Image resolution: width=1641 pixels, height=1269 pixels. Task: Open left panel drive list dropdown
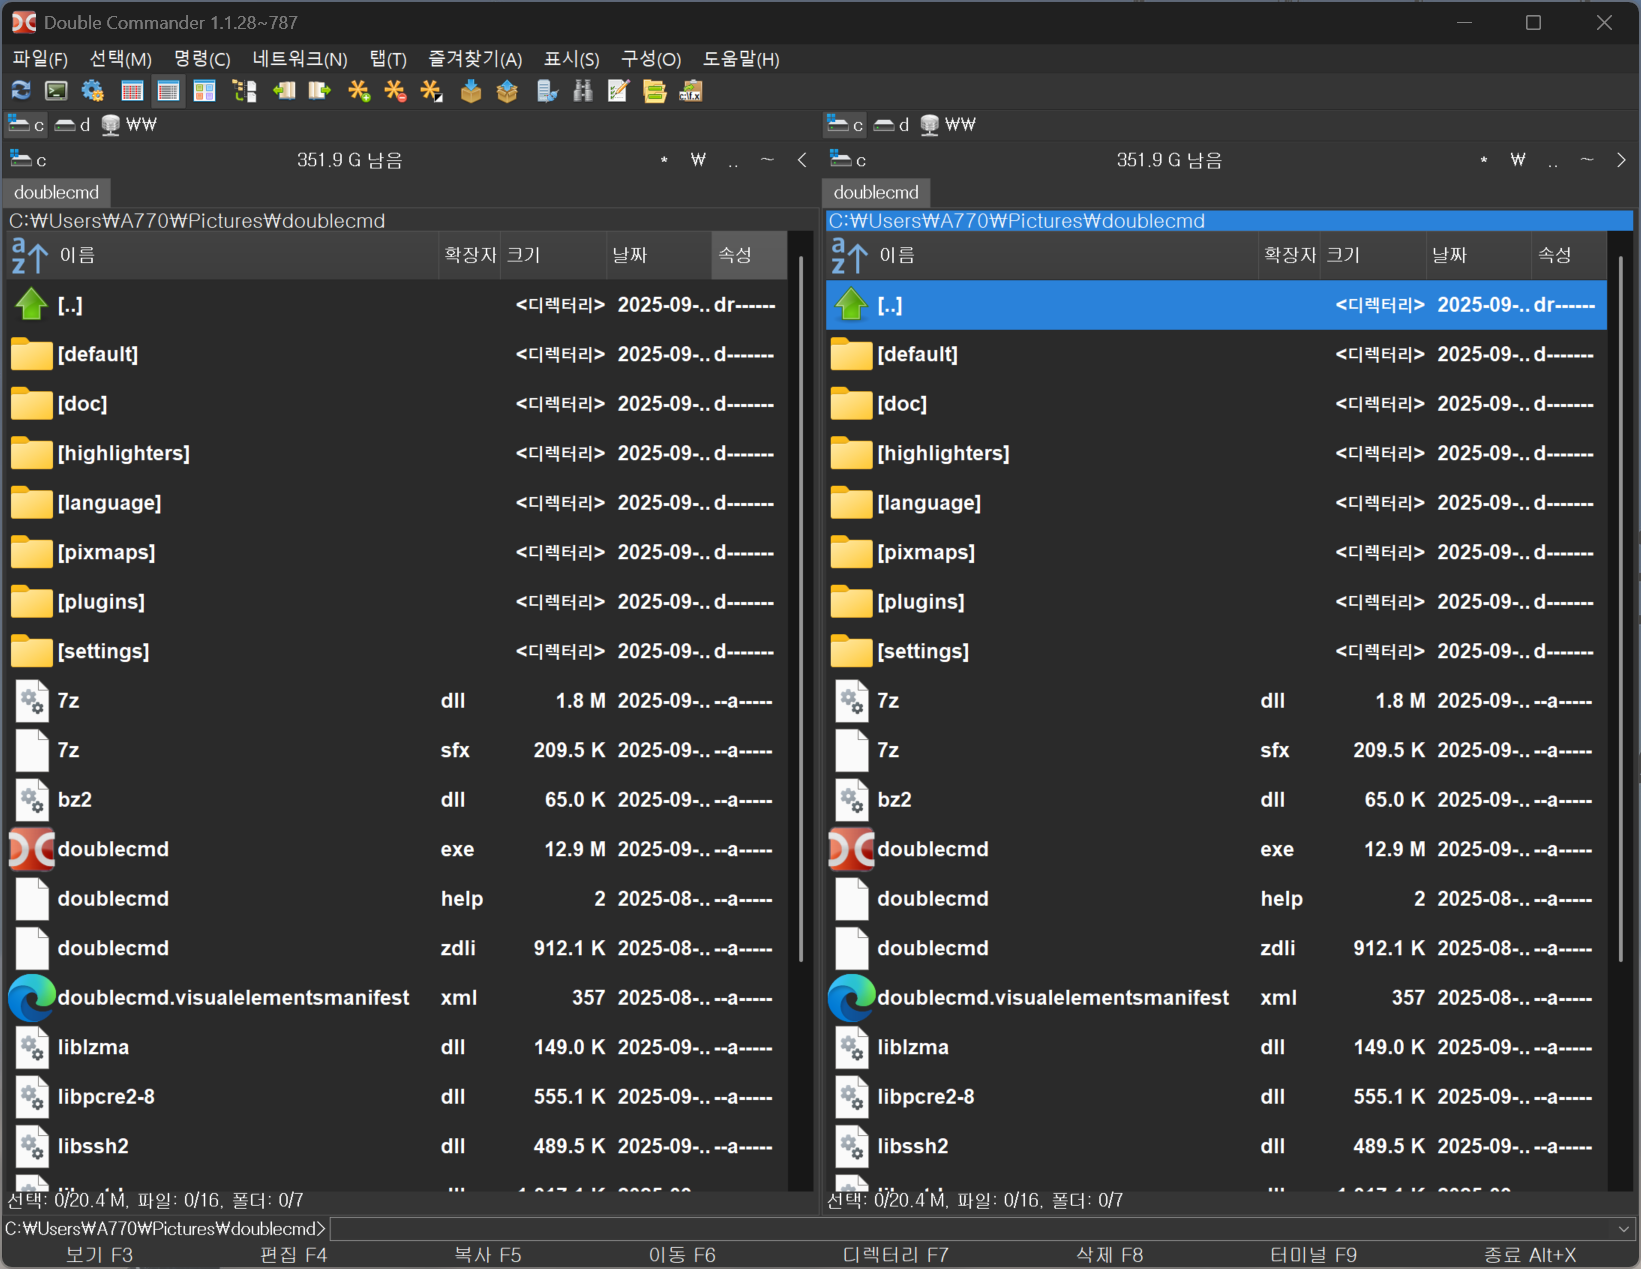click(29, 160)
